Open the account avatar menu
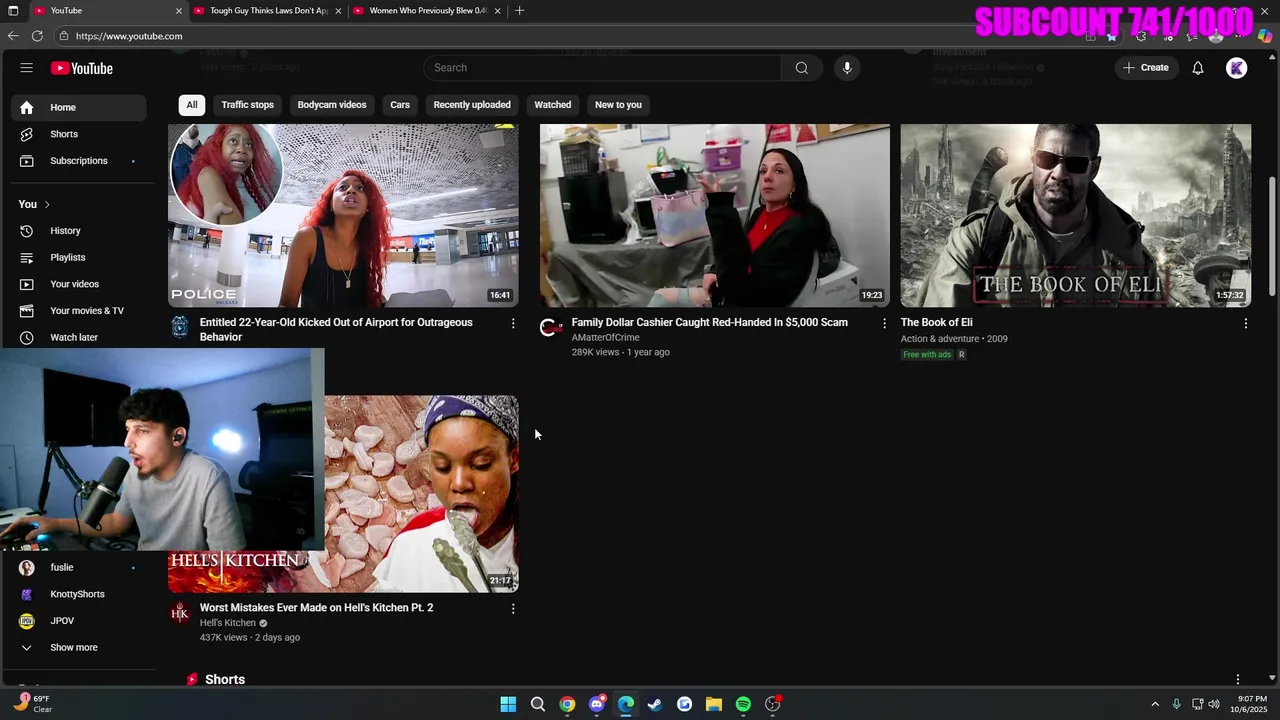Image resolution: width=1280 pixels, height=720 pixels. (x=1237, y=68)
